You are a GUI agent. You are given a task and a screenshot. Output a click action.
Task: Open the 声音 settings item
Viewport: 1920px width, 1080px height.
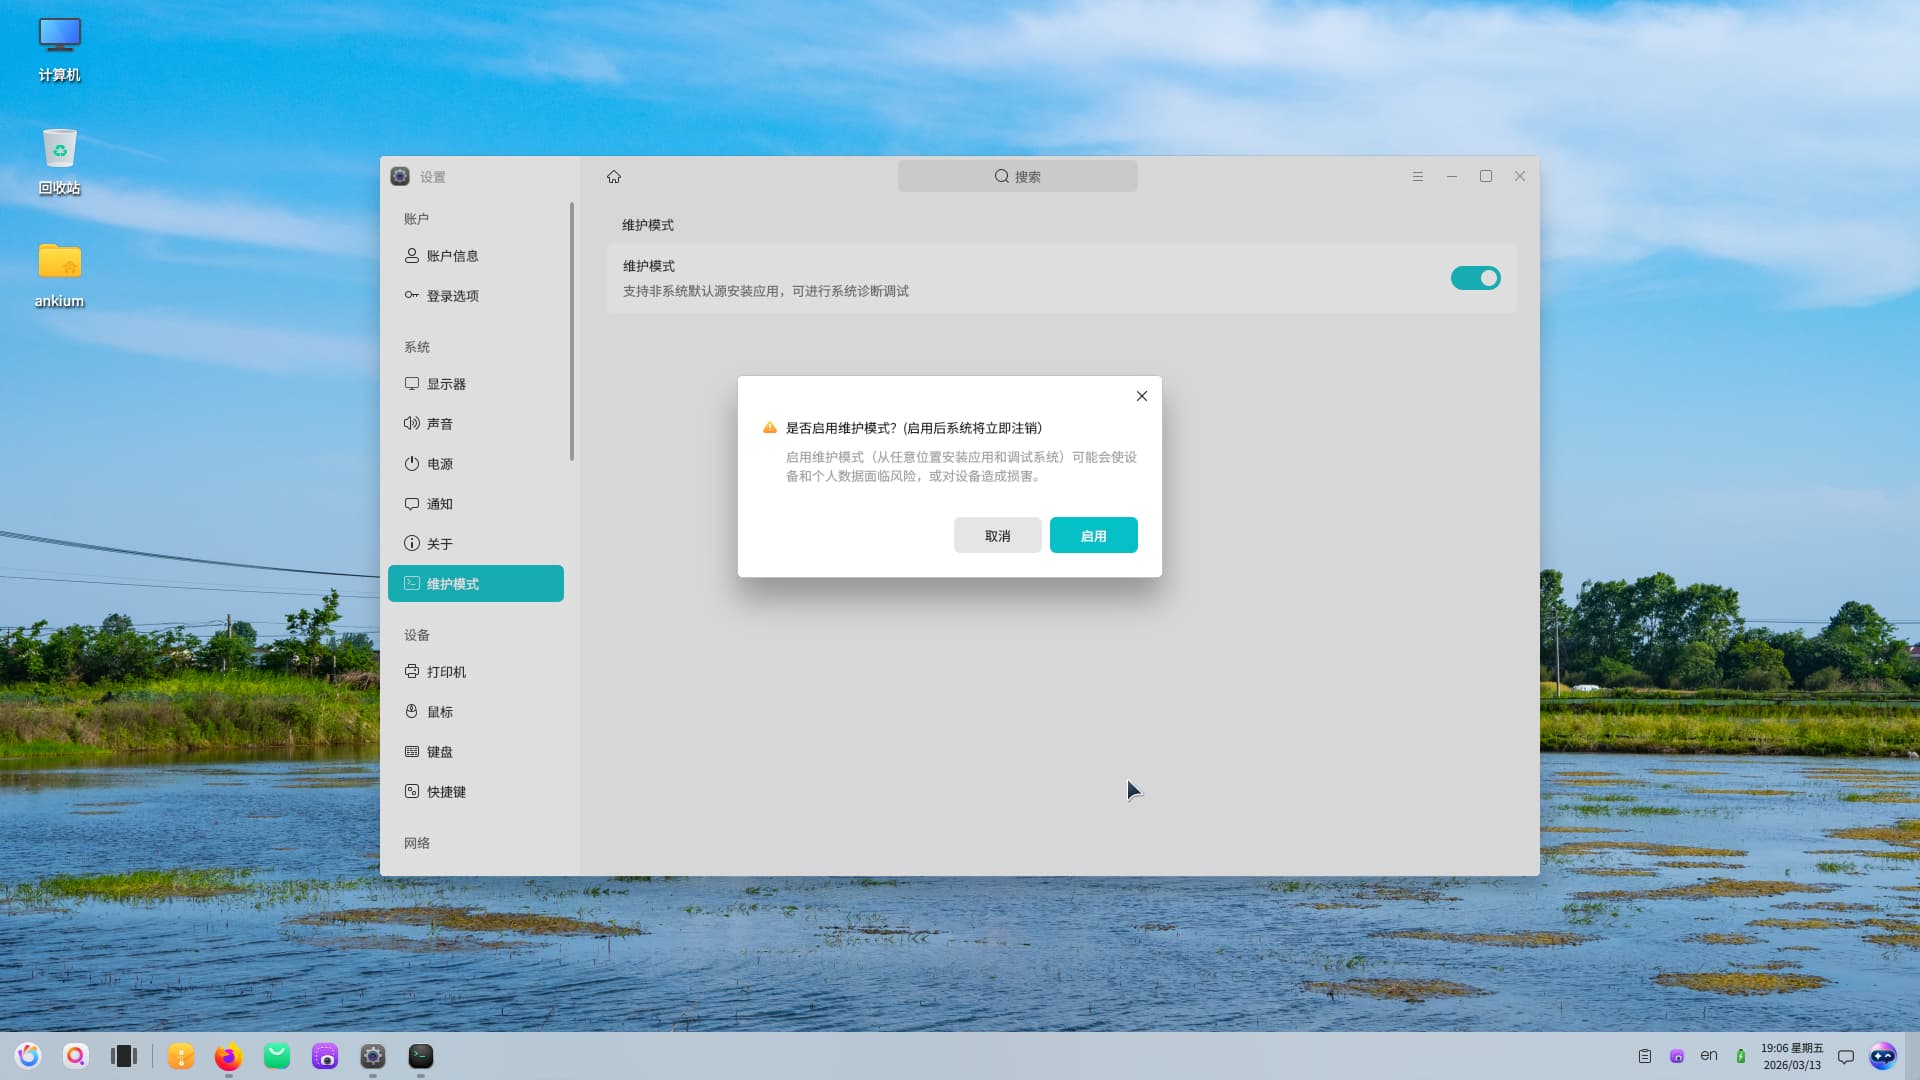click(x=440, y=424)
